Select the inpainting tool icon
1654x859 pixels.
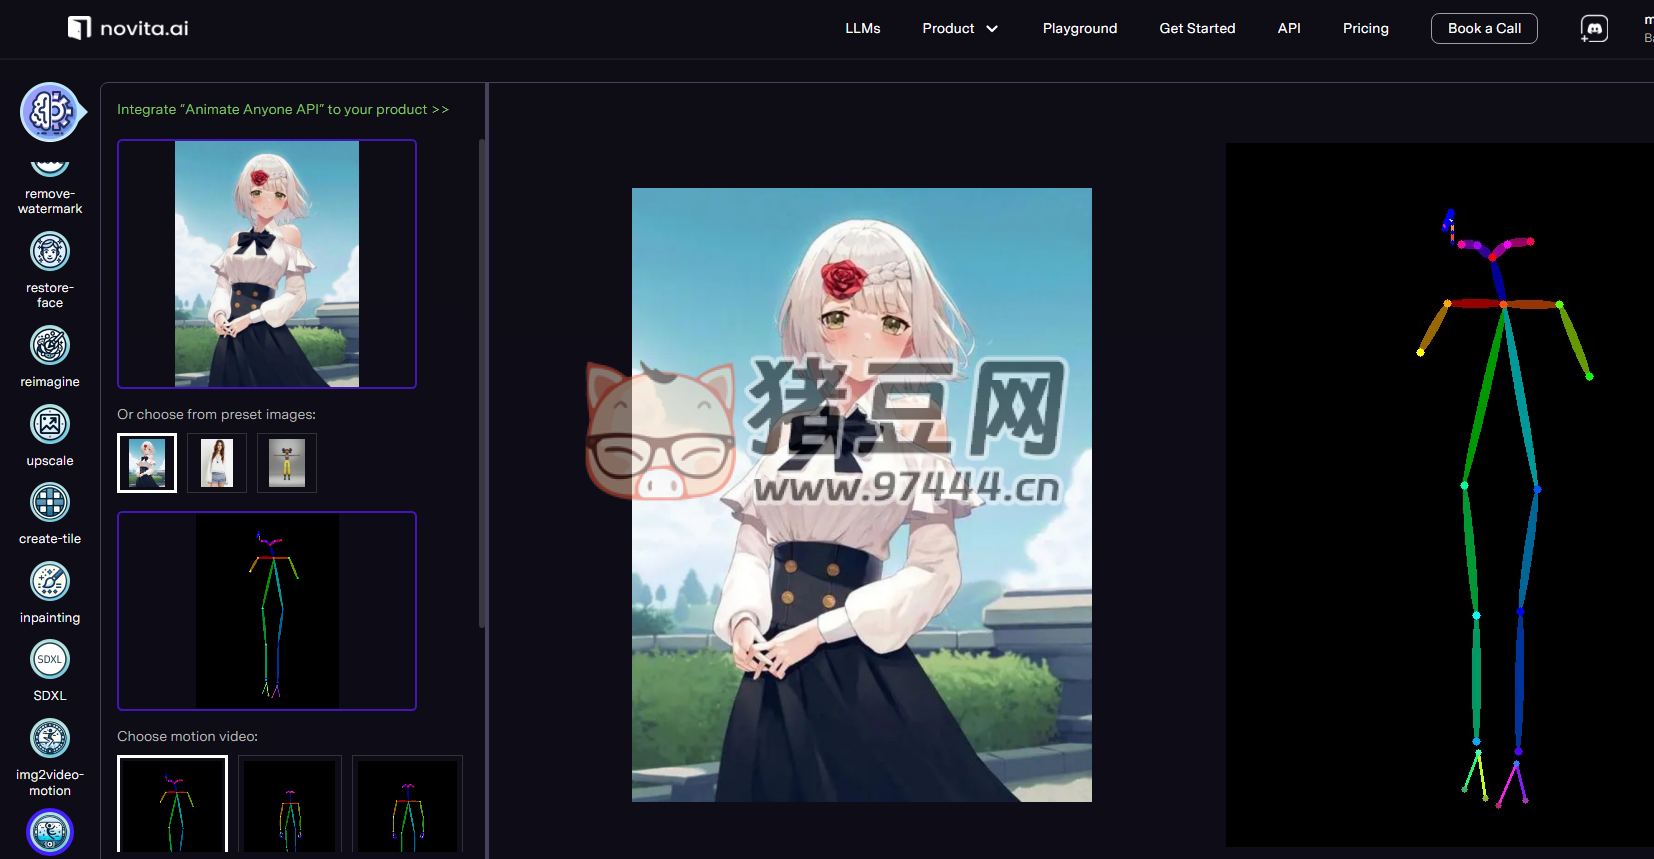[x=50, y=581]
